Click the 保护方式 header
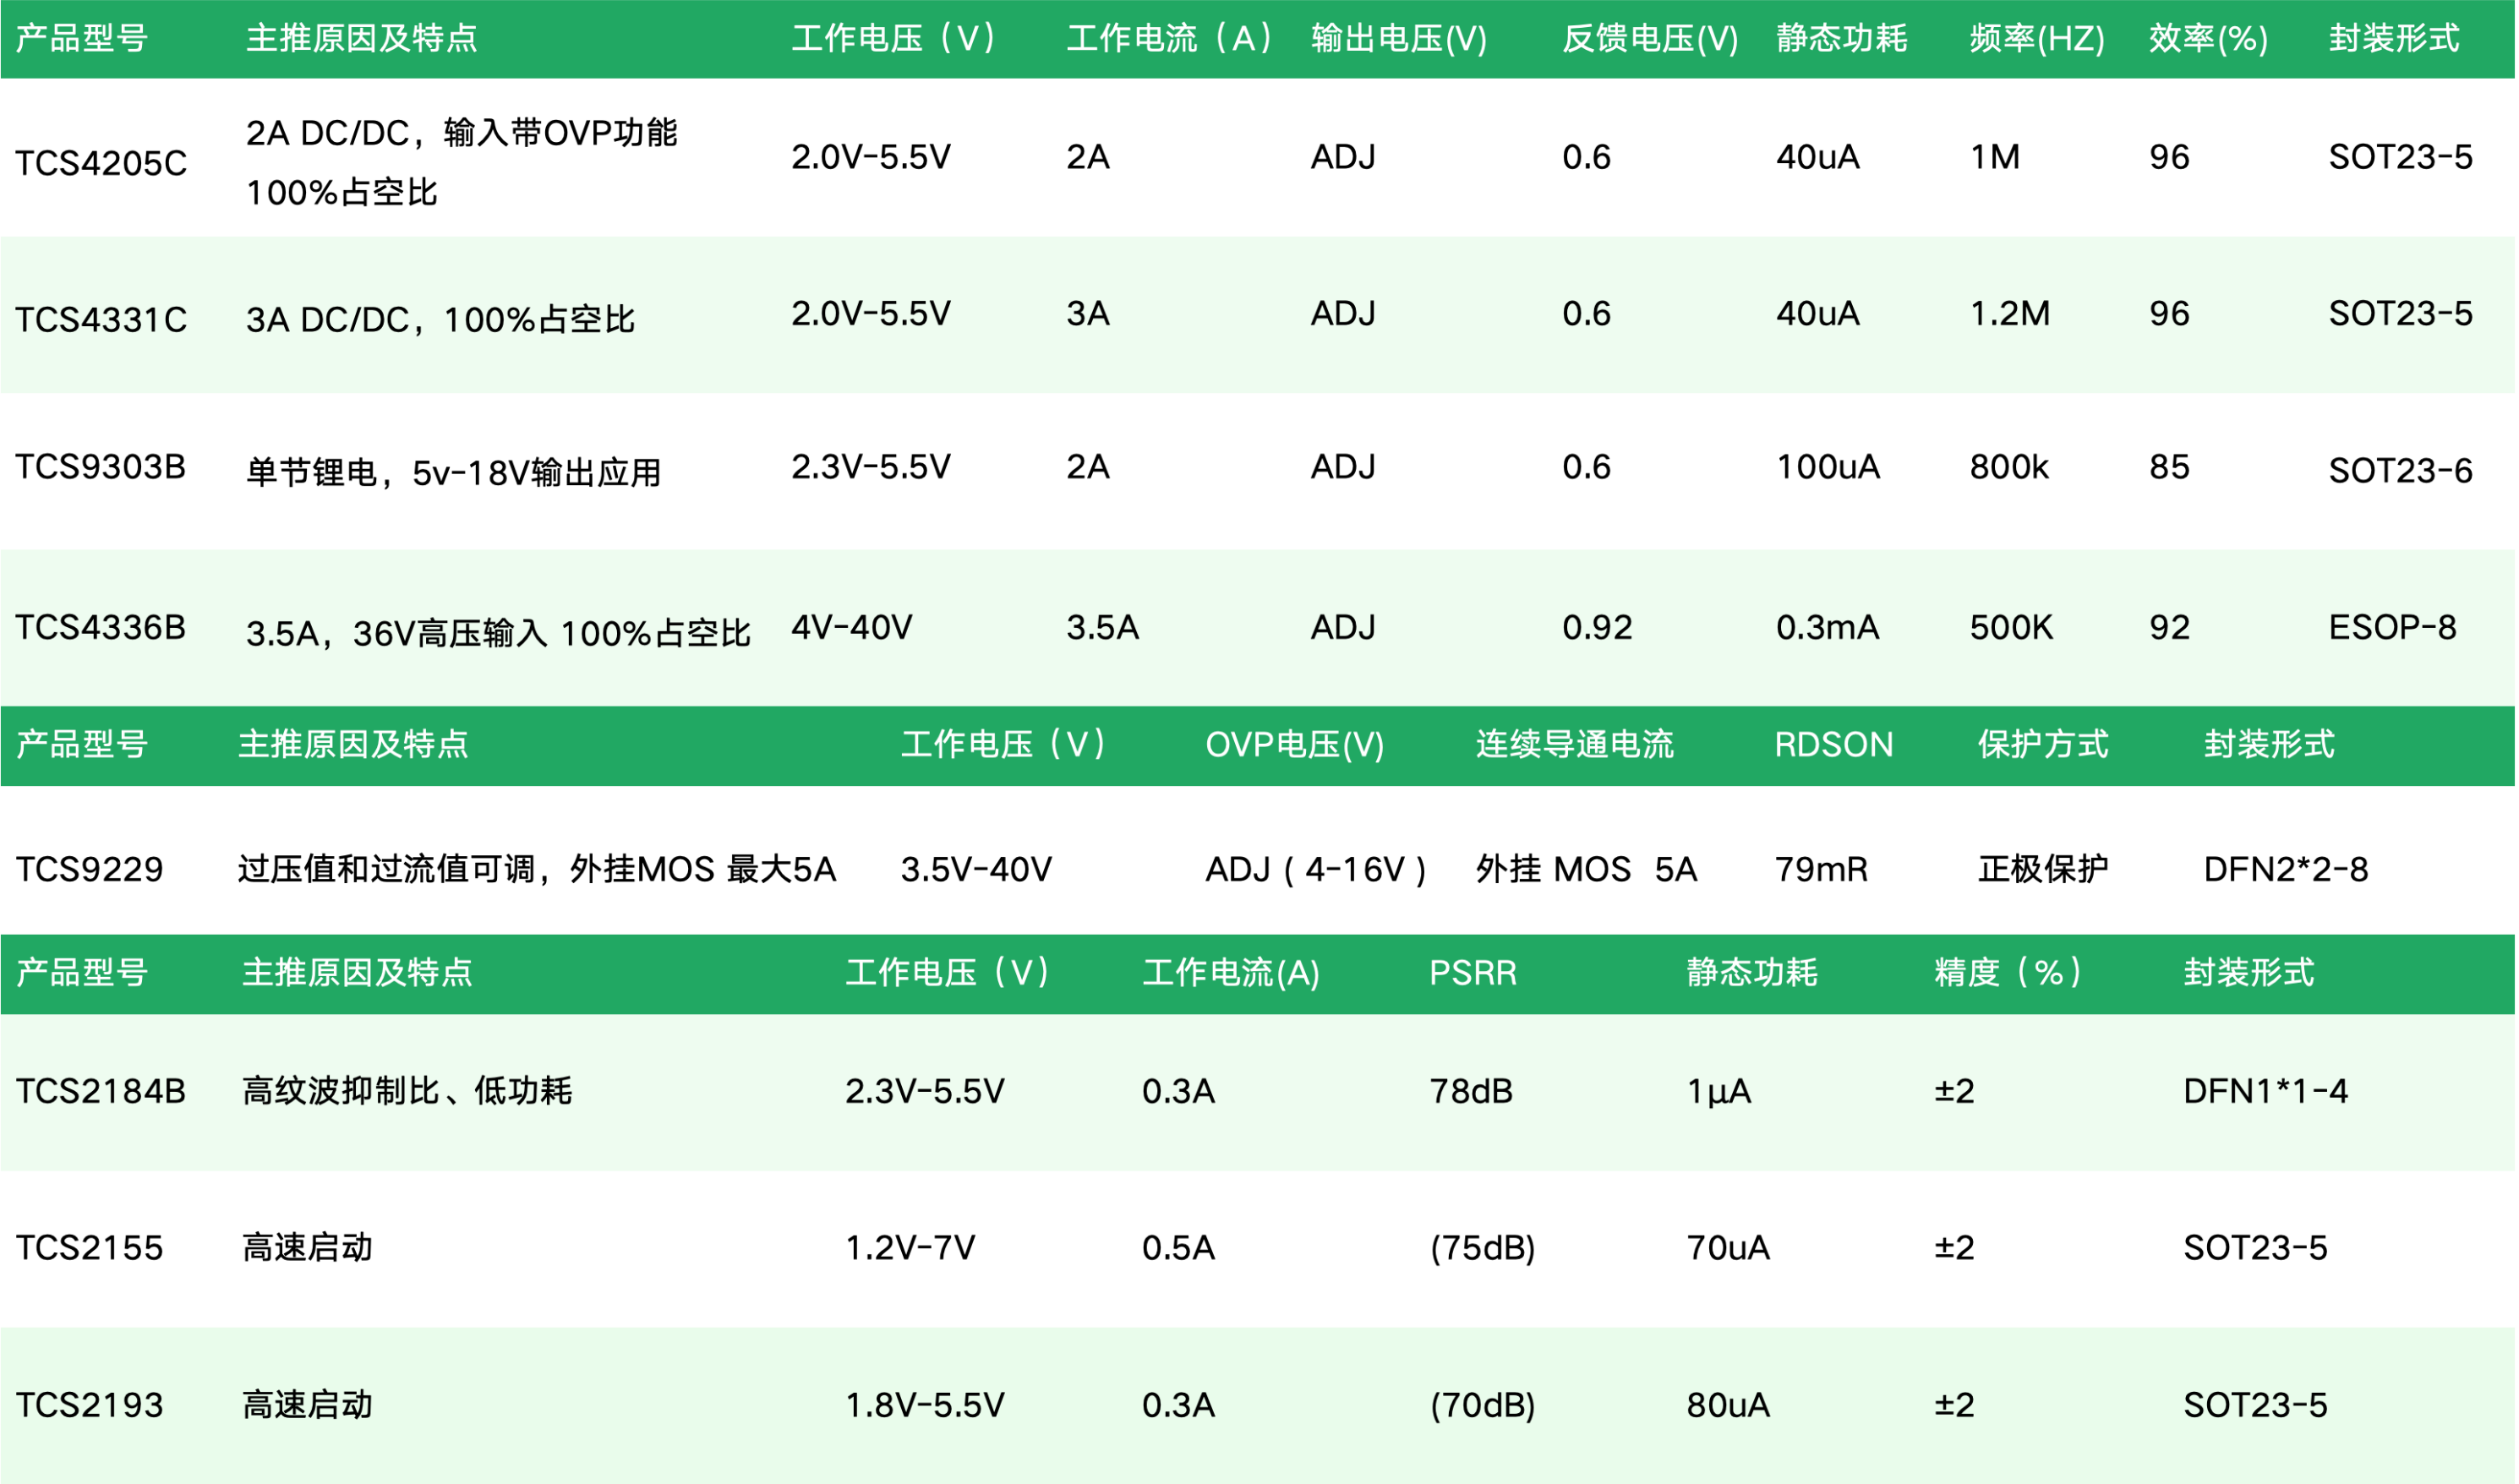 coord(2042,745)
